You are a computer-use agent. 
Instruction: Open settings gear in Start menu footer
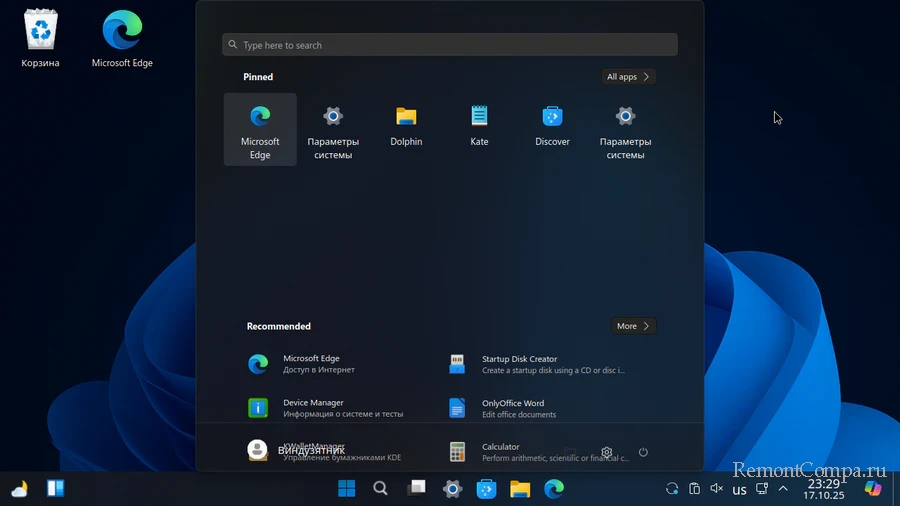[x=606, y=452]
